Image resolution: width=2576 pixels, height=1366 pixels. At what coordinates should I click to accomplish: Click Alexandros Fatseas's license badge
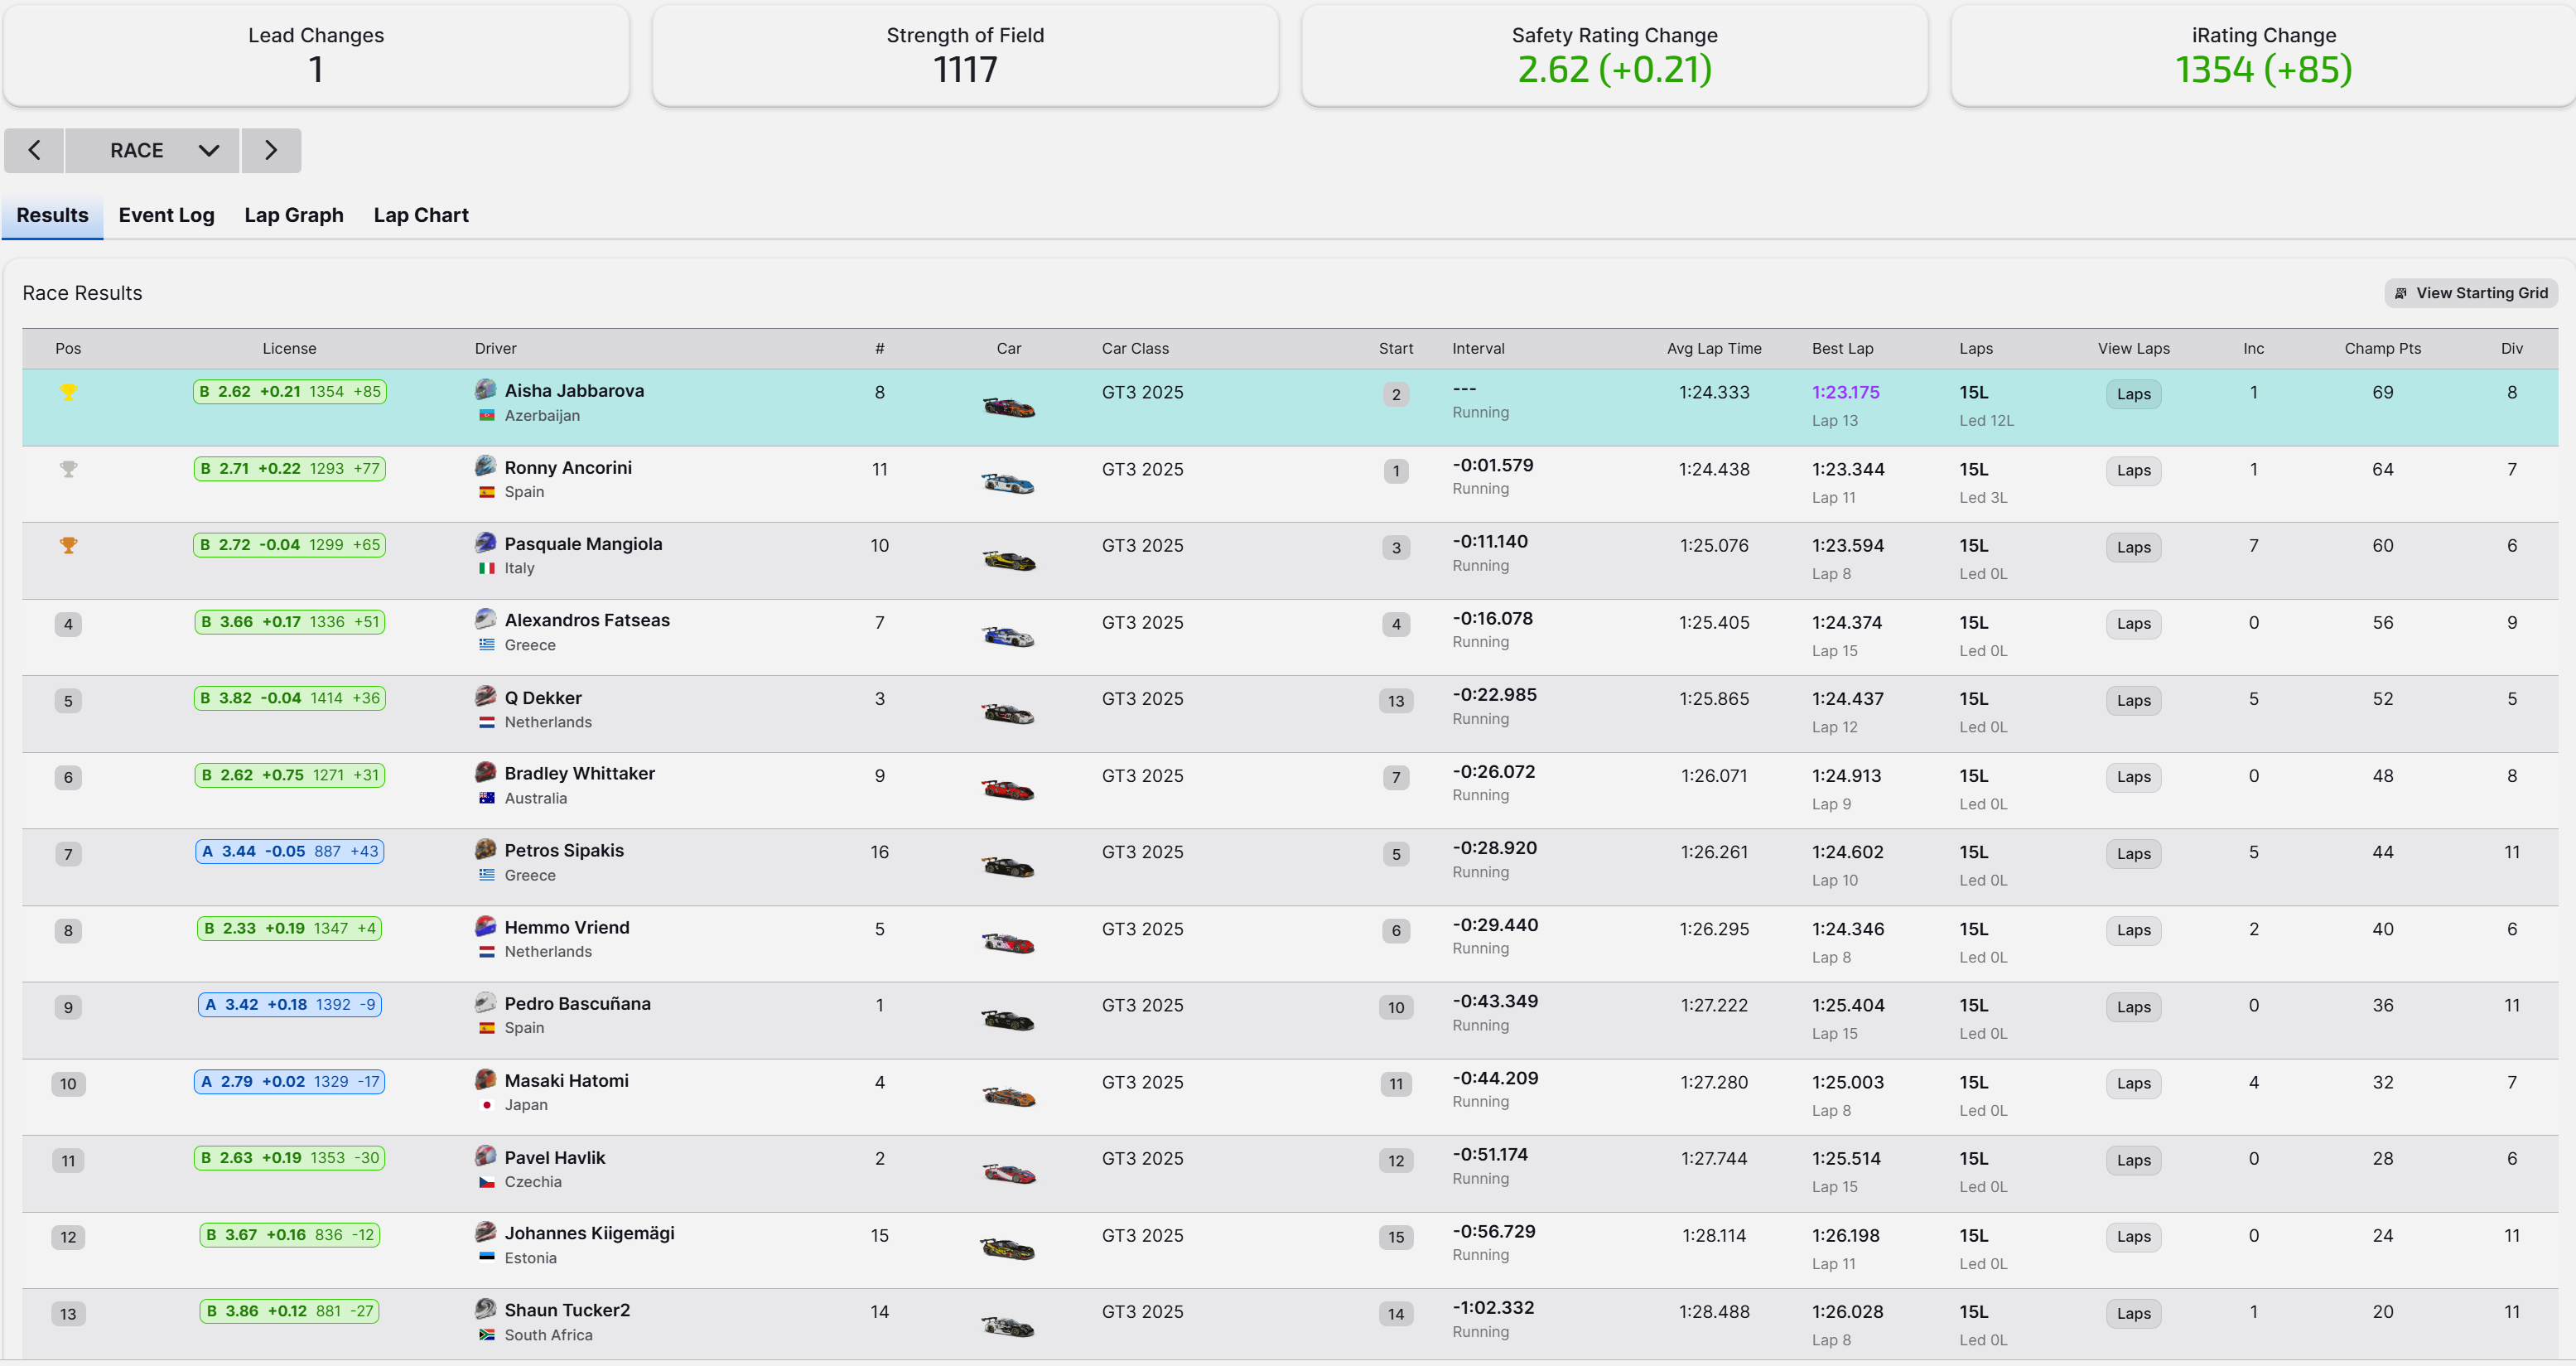tap(289, 622)
